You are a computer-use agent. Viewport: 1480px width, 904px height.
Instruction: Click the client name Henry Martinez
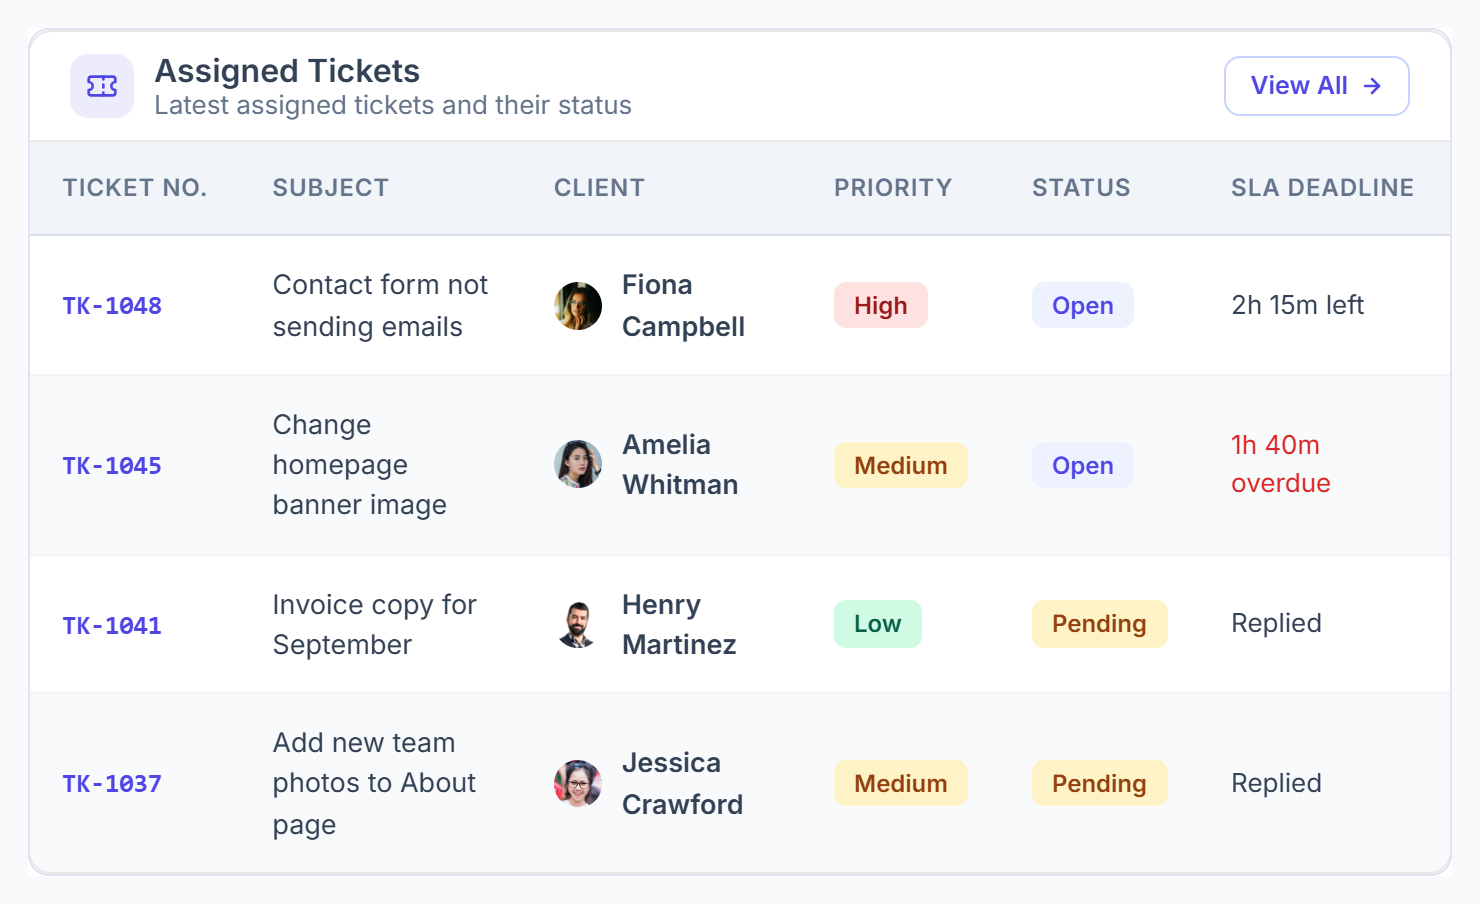pos(679,625)
